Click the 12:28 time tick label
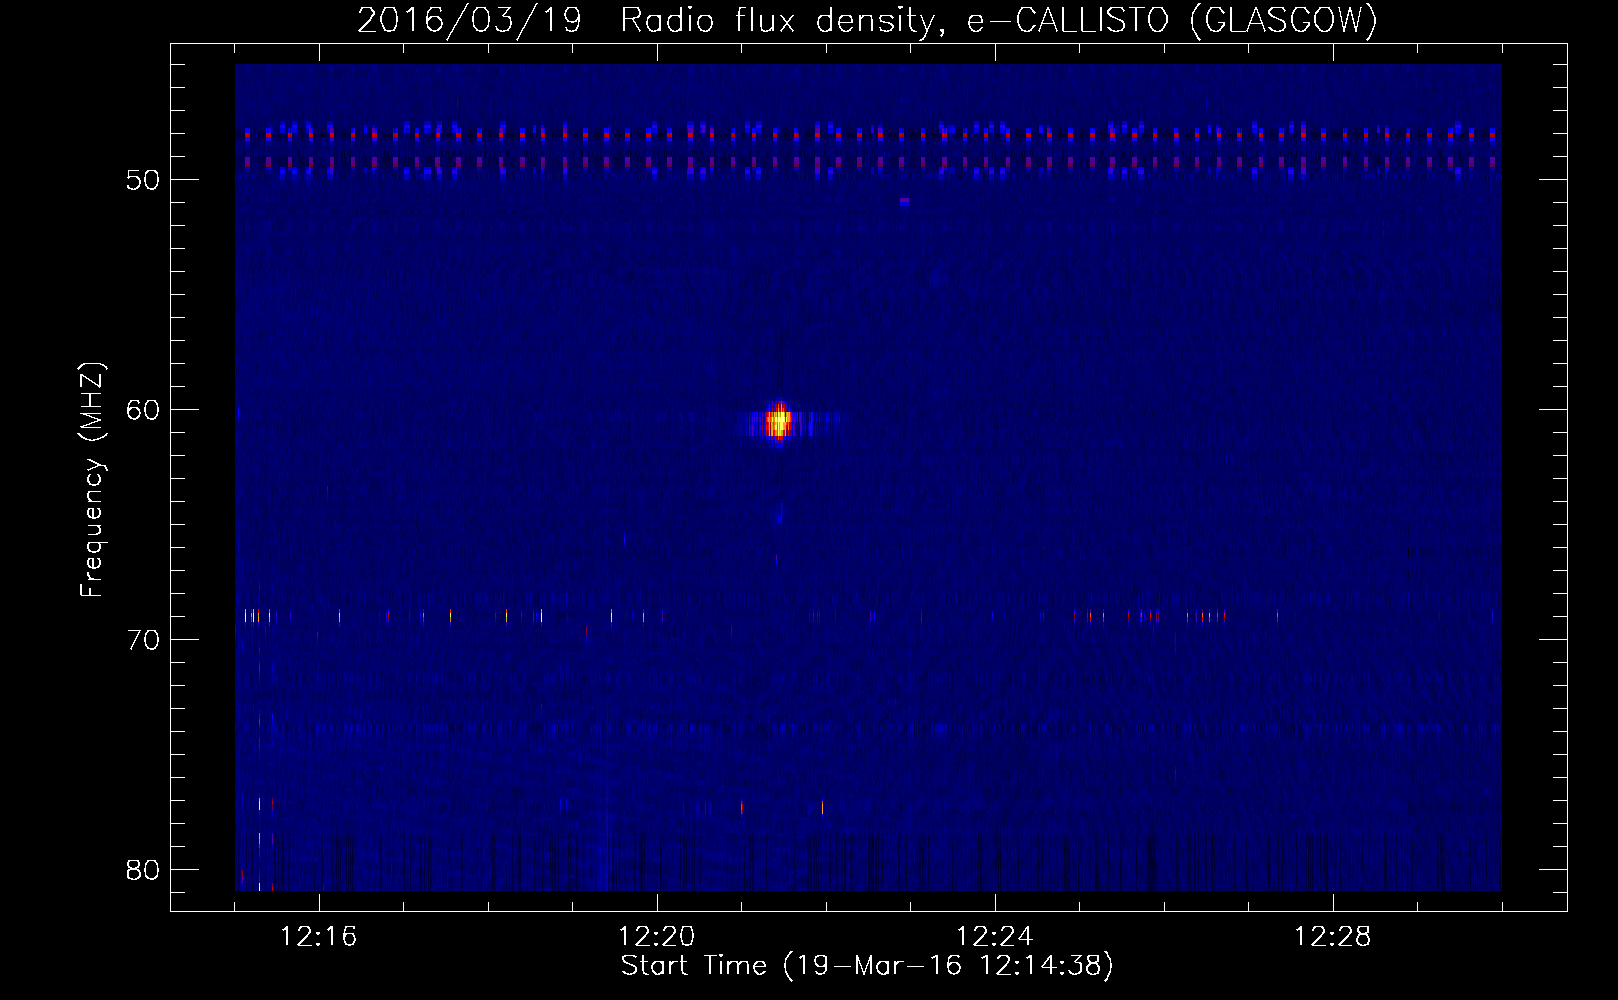The image size is (1618, 1000). (1333, 937)
